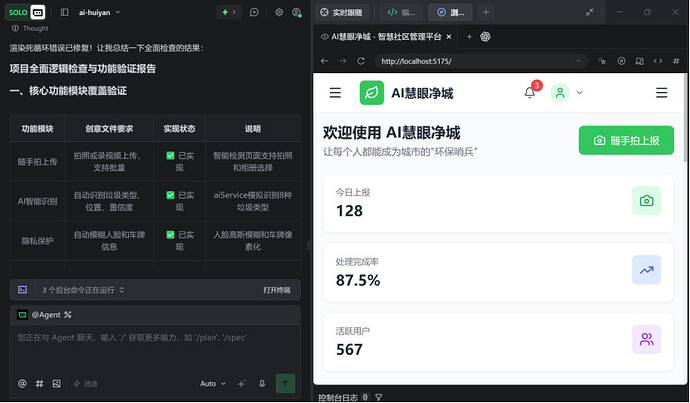Click the knot-shaped AI icon beside new tab
Screen dimensions: 690x403
(x=485, y=37)
